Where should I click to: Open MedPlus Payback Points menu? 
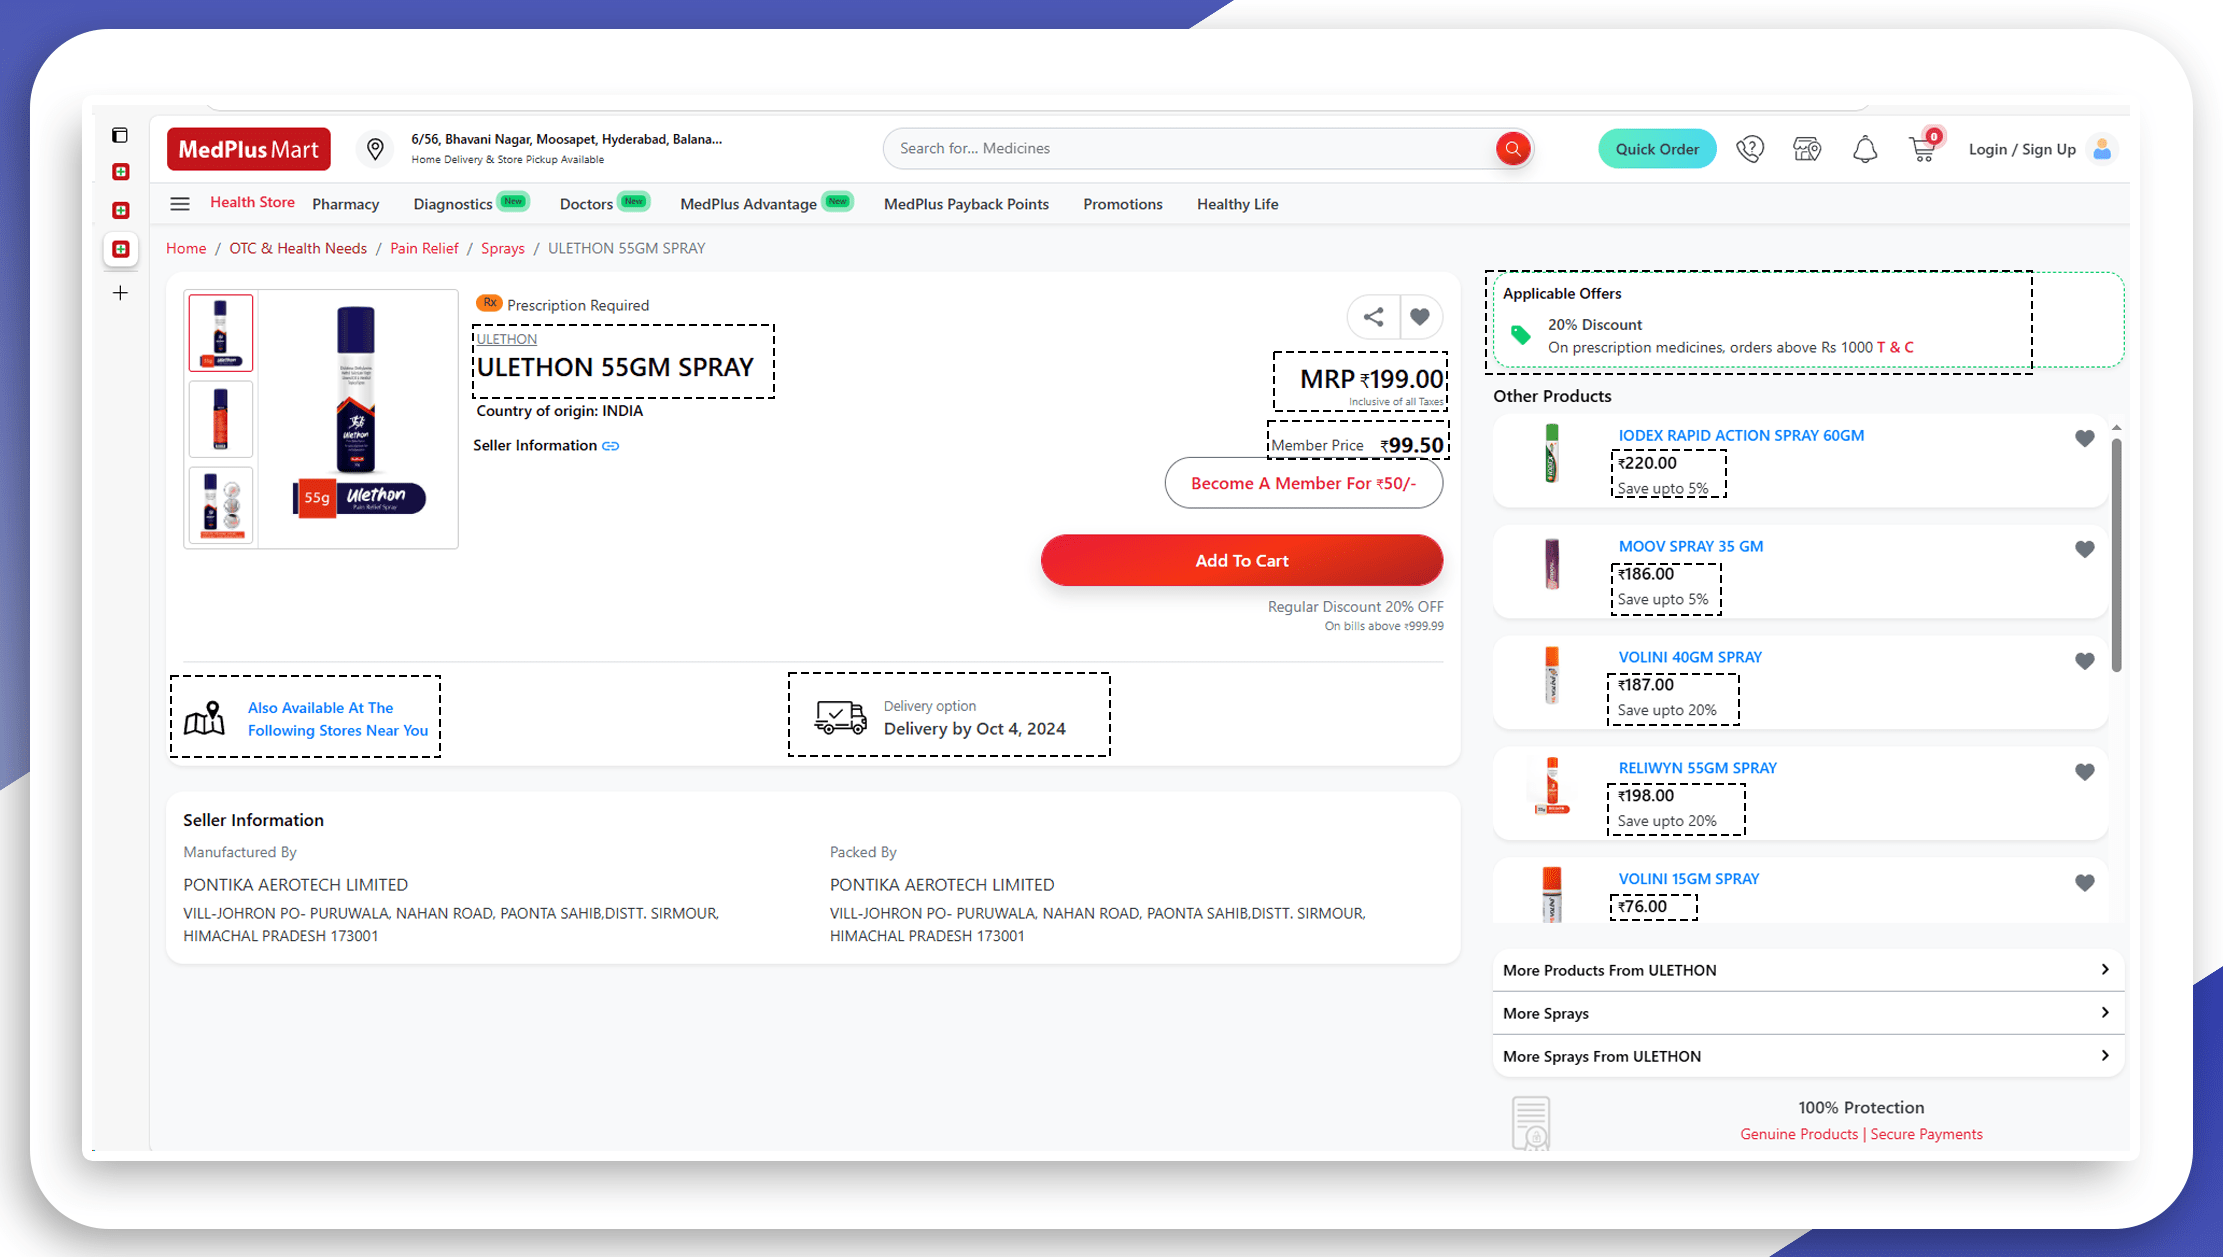pos(966,204)
